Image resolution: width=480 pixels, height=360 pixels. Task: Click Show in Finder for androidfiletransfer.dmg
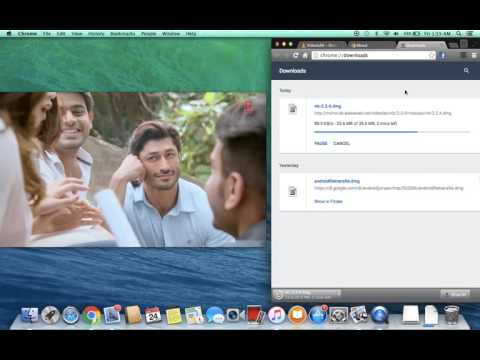pos(328,201)
